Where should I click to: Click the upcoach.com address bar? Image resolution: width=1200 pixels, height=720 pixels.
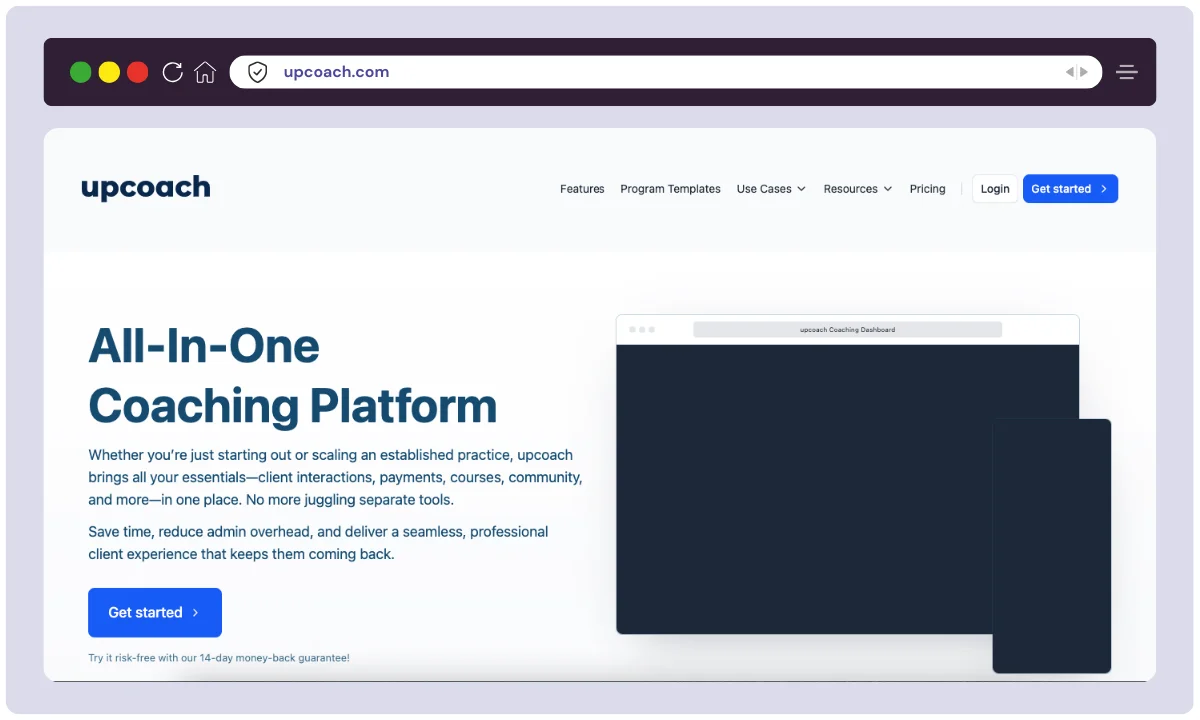pos(666,72)
